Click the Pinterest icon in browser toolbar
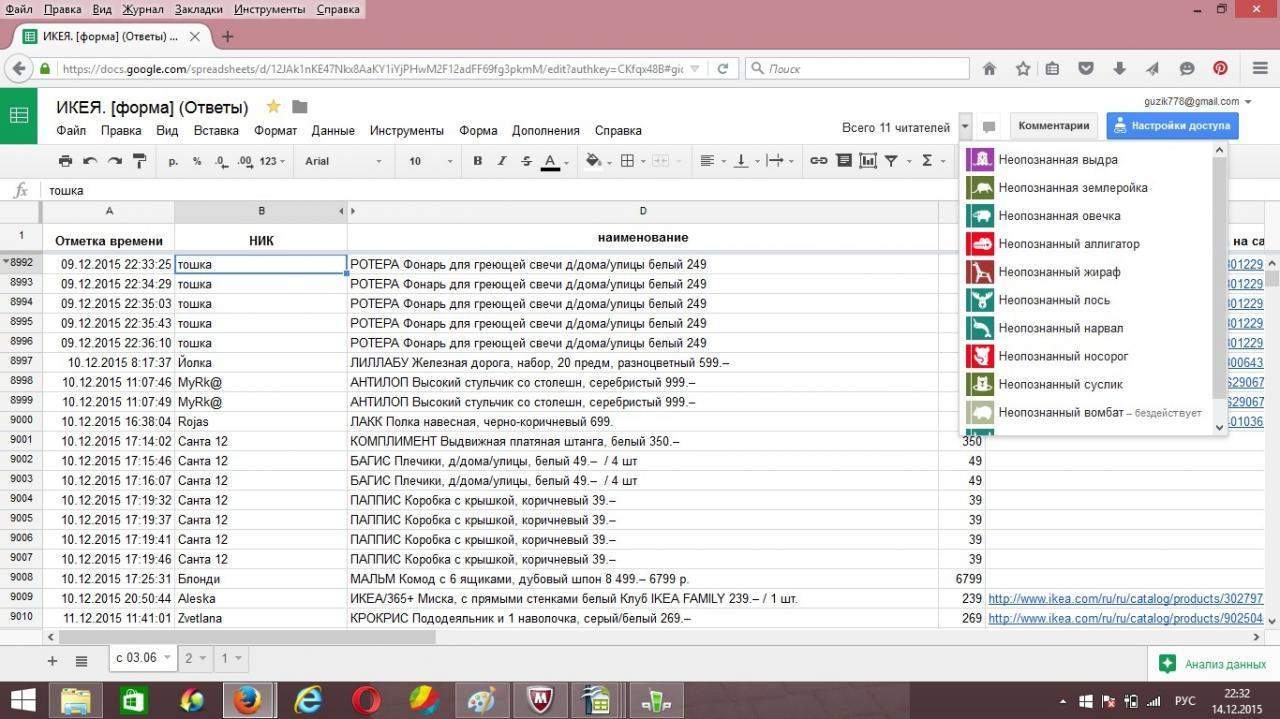The height and width of the screenshot is (719, 1280). [x=1220, y=69]
